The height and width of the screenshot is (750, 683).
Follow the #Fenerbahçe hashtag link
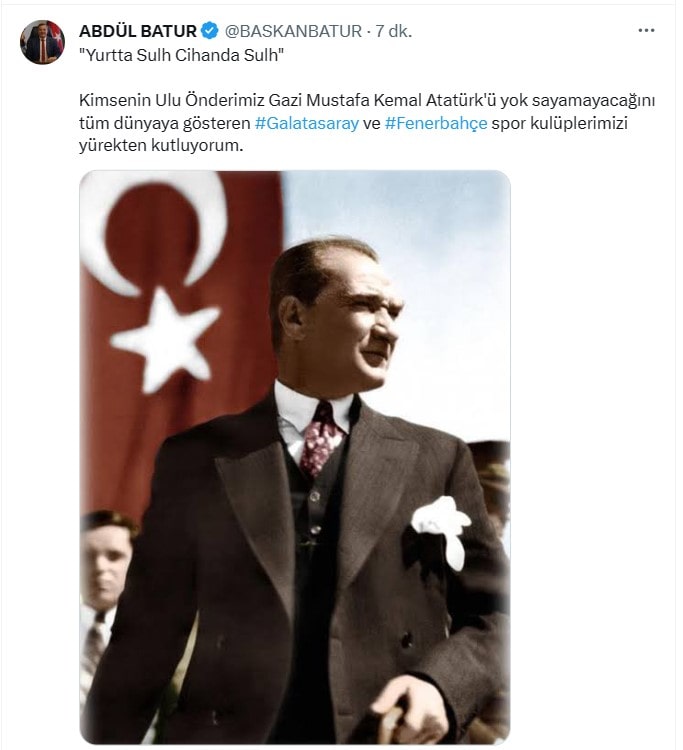[436, 123]
